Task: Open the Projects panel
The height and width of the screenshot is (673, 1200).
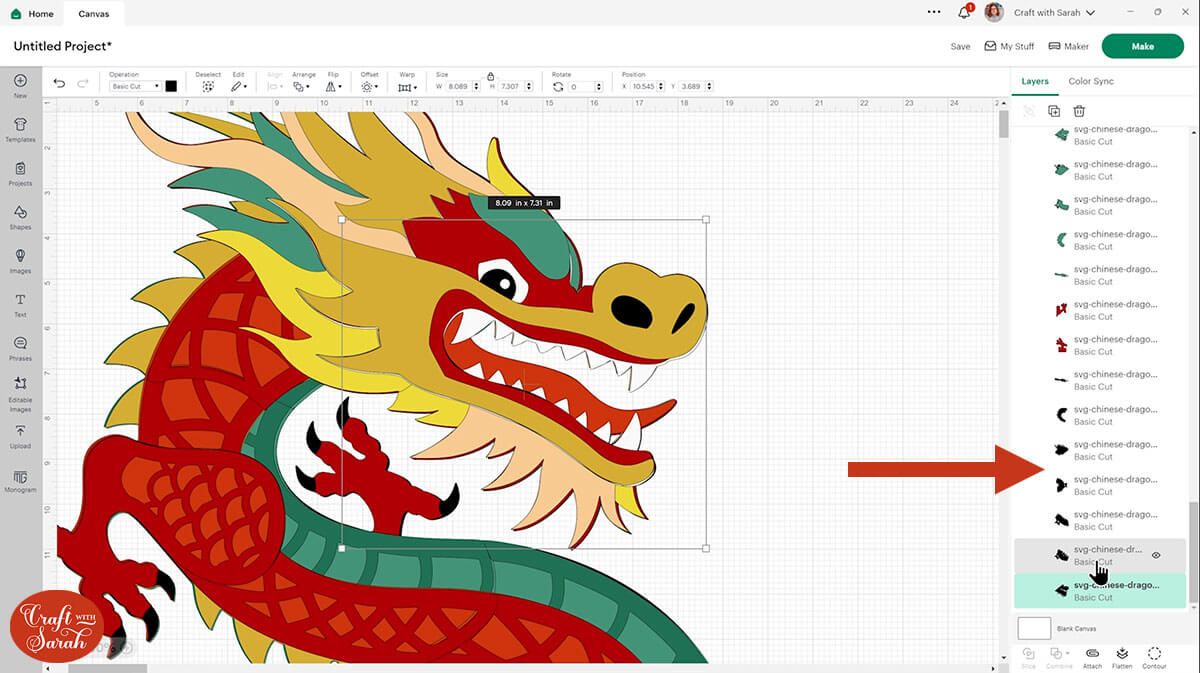Action: 20,173
